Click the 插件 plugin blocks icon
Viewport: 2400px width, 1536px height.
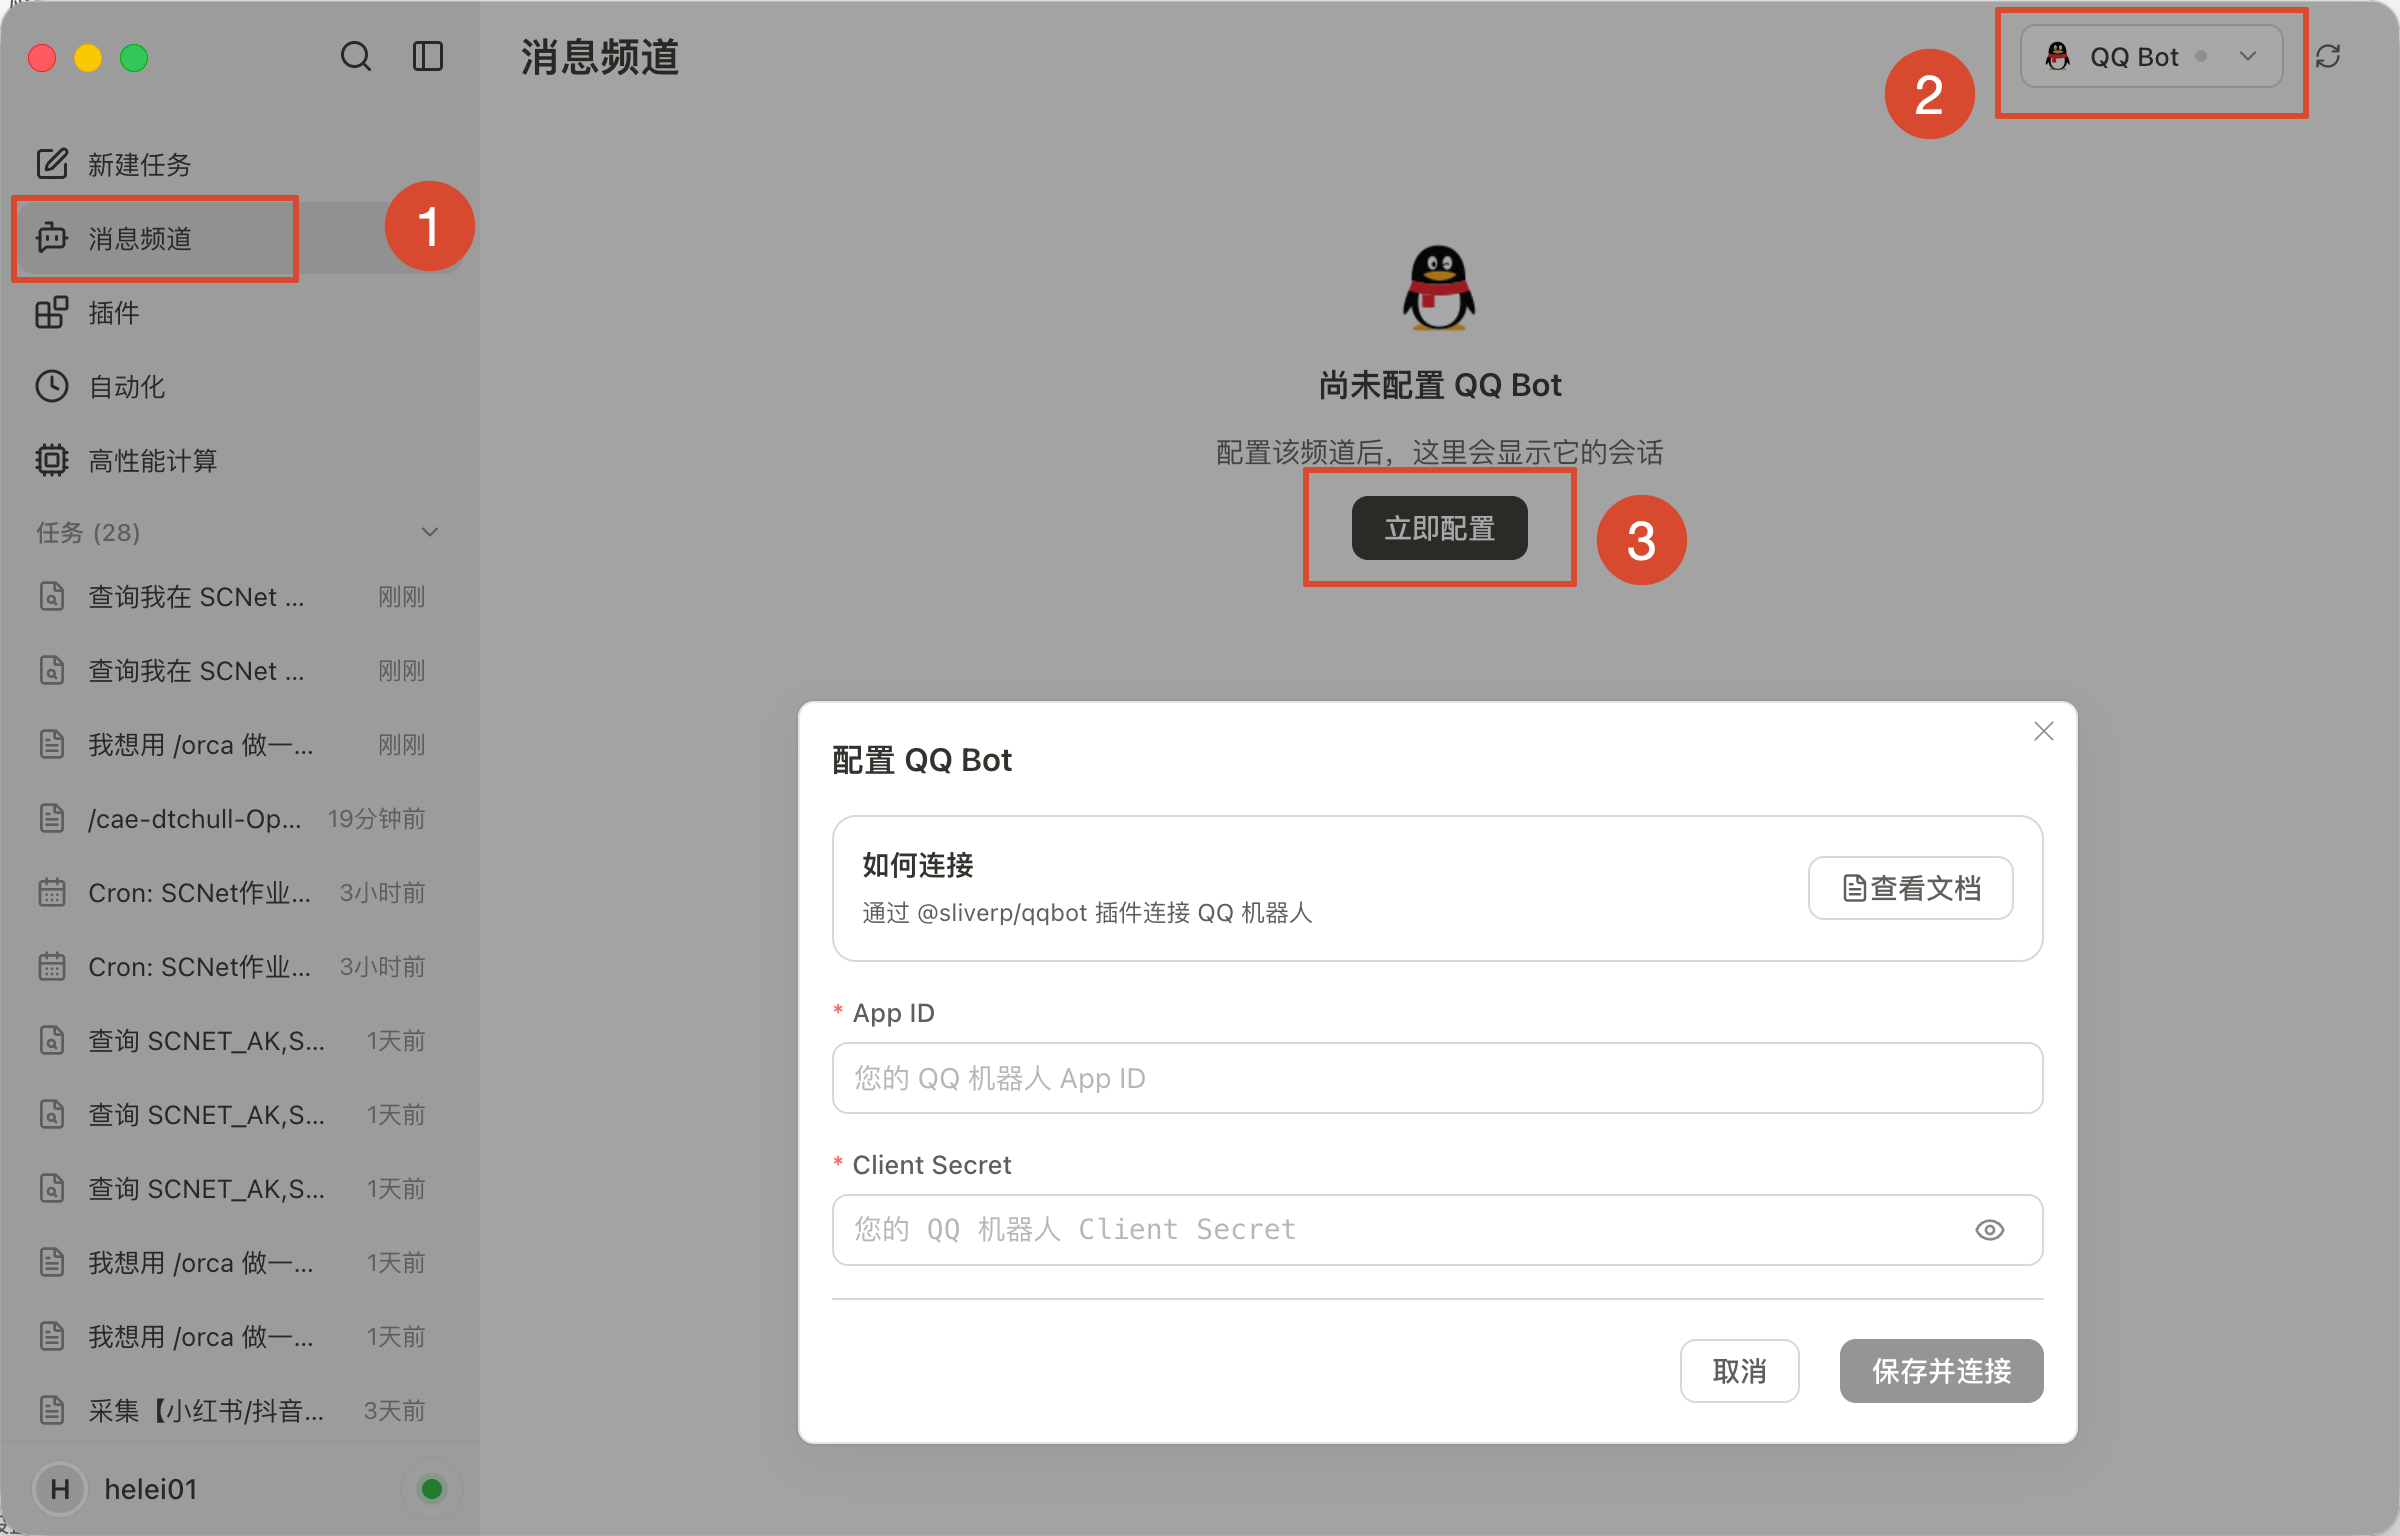(x=52, y=312)
